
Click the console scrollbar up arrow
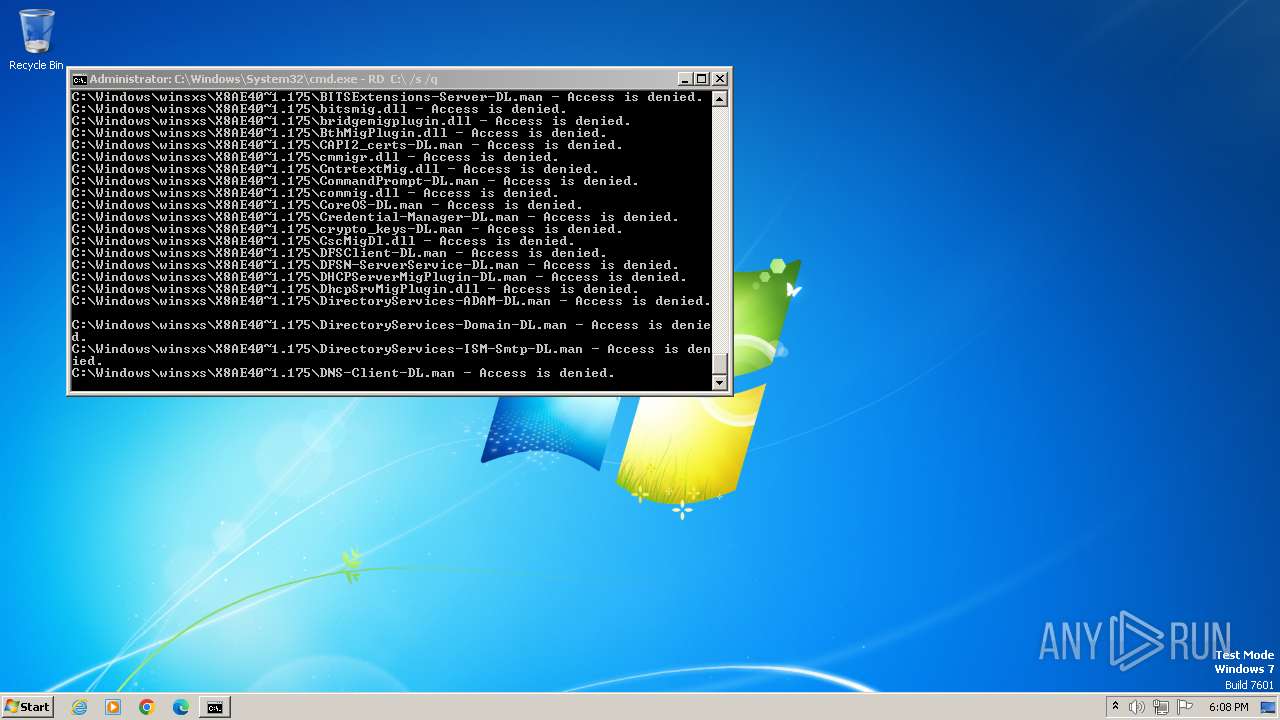[x=719, y=98]
